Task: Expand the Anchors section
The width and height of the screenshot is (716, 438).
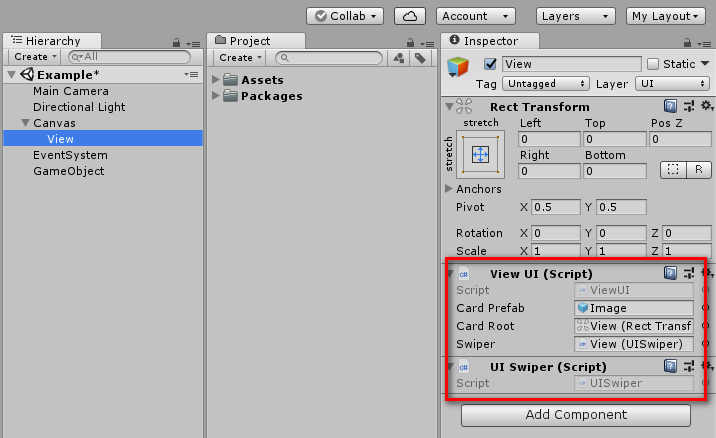Action: click(x=449, y=189)
